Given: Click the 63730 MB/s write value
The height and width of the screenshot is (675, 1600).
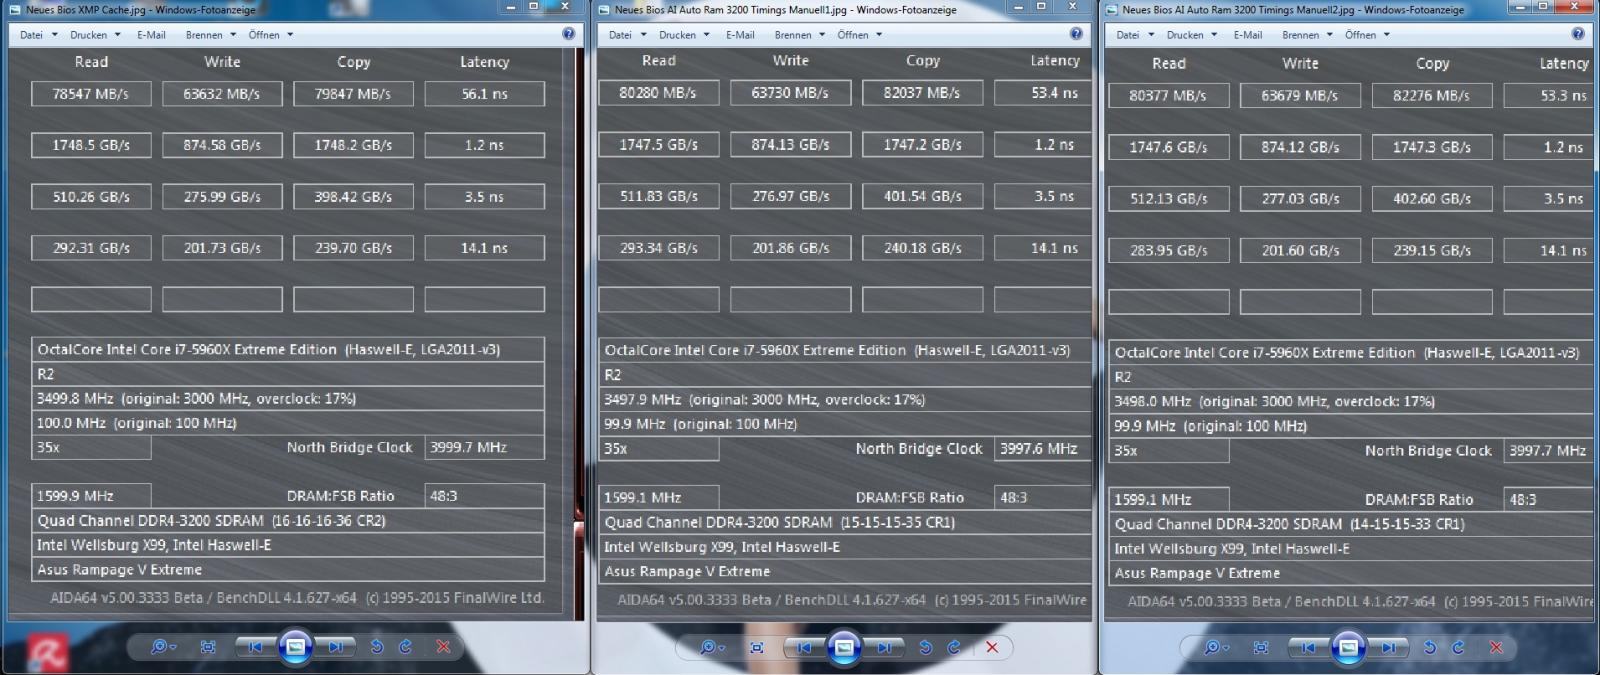Looking at the screenshot, I should [x=790, y=93].
